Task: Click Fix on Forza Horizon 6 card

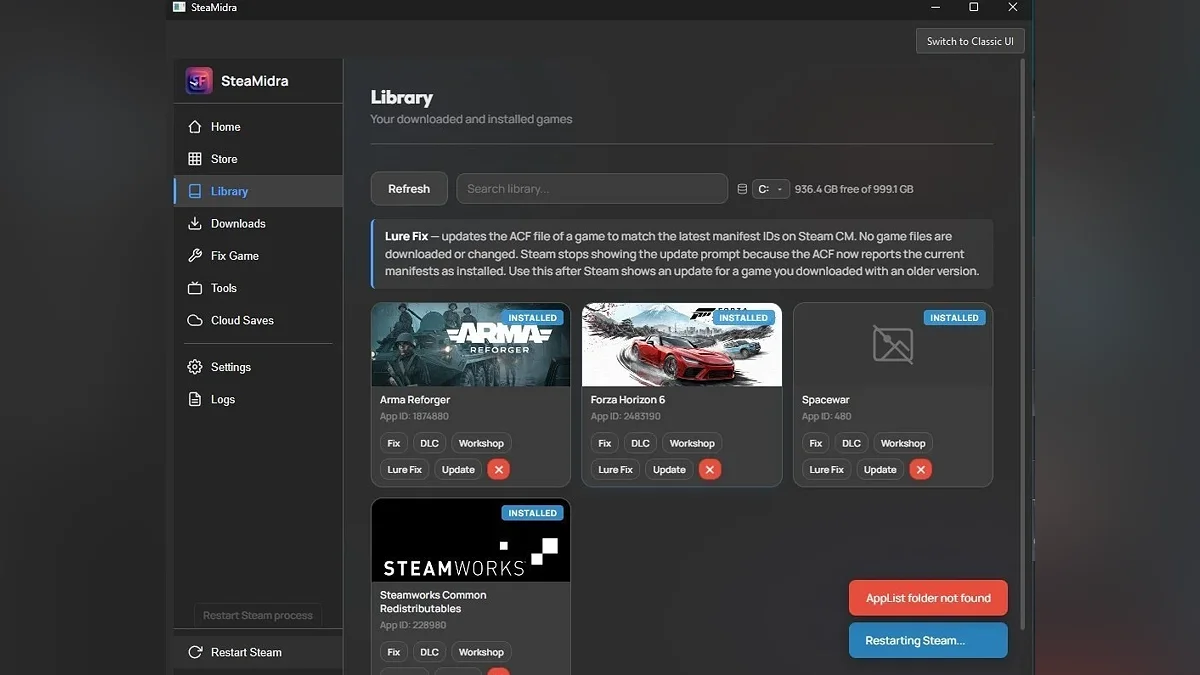Action: pos(605,443)
